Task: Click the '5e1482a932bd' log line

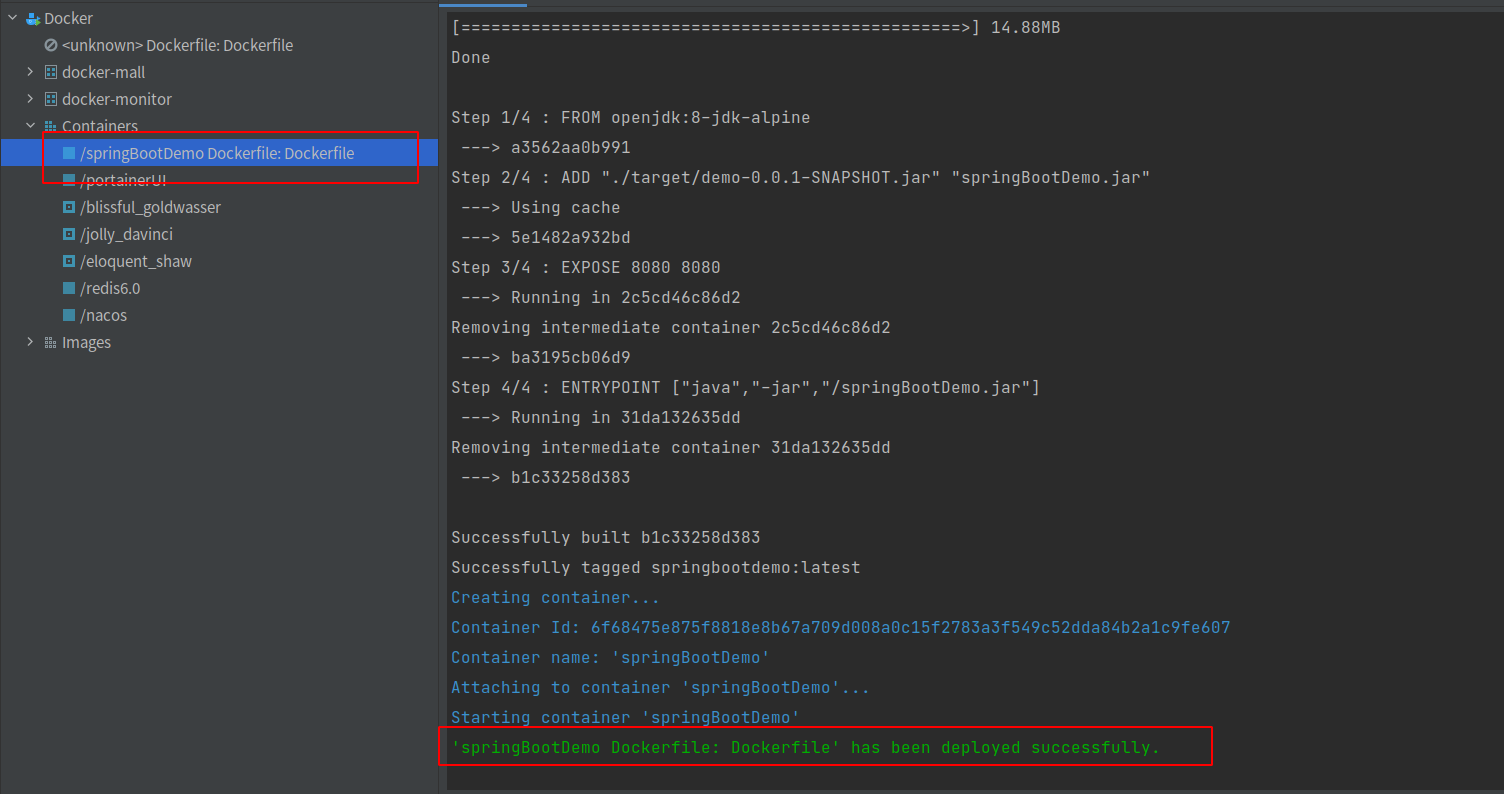Action: pyautogui.click(x=545, y=238)
